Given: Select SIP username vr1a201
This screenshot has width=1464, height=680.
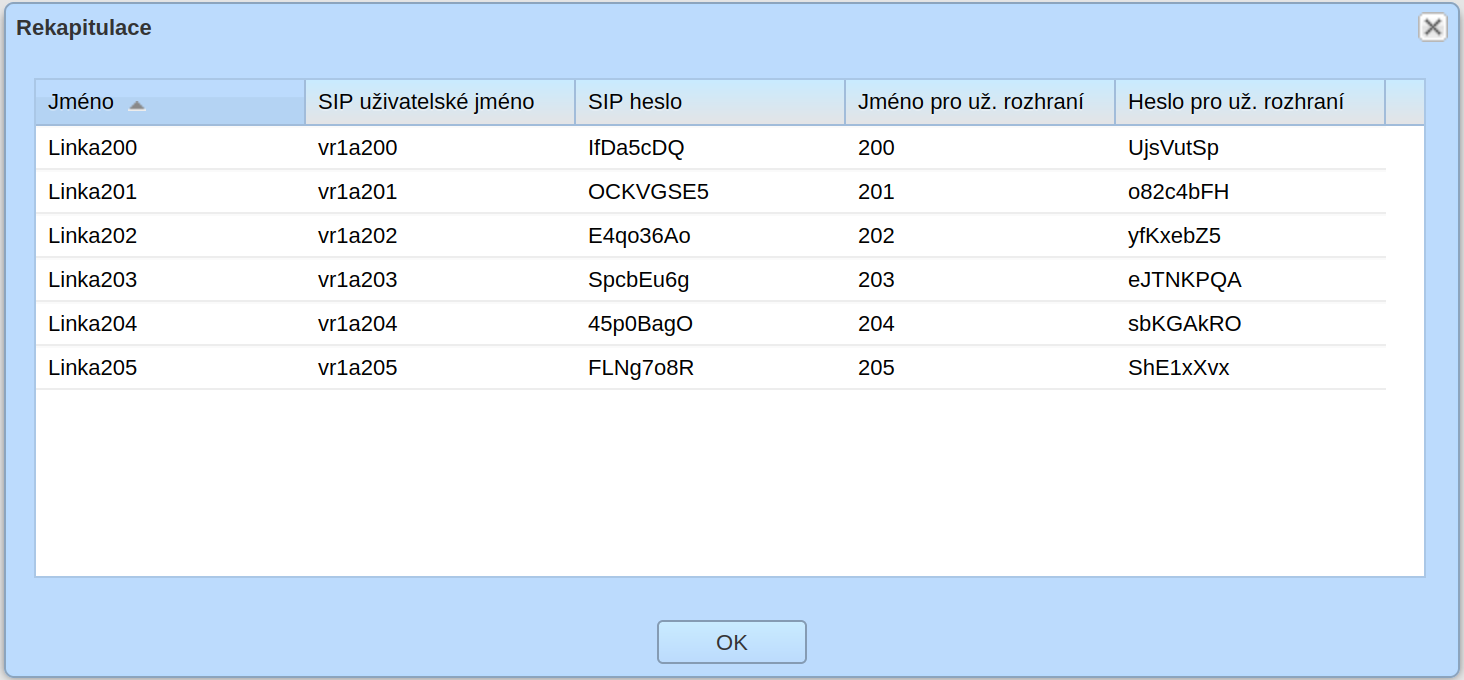Looking at the screenshot, I should pyautogui.click(x=358, y=192).
